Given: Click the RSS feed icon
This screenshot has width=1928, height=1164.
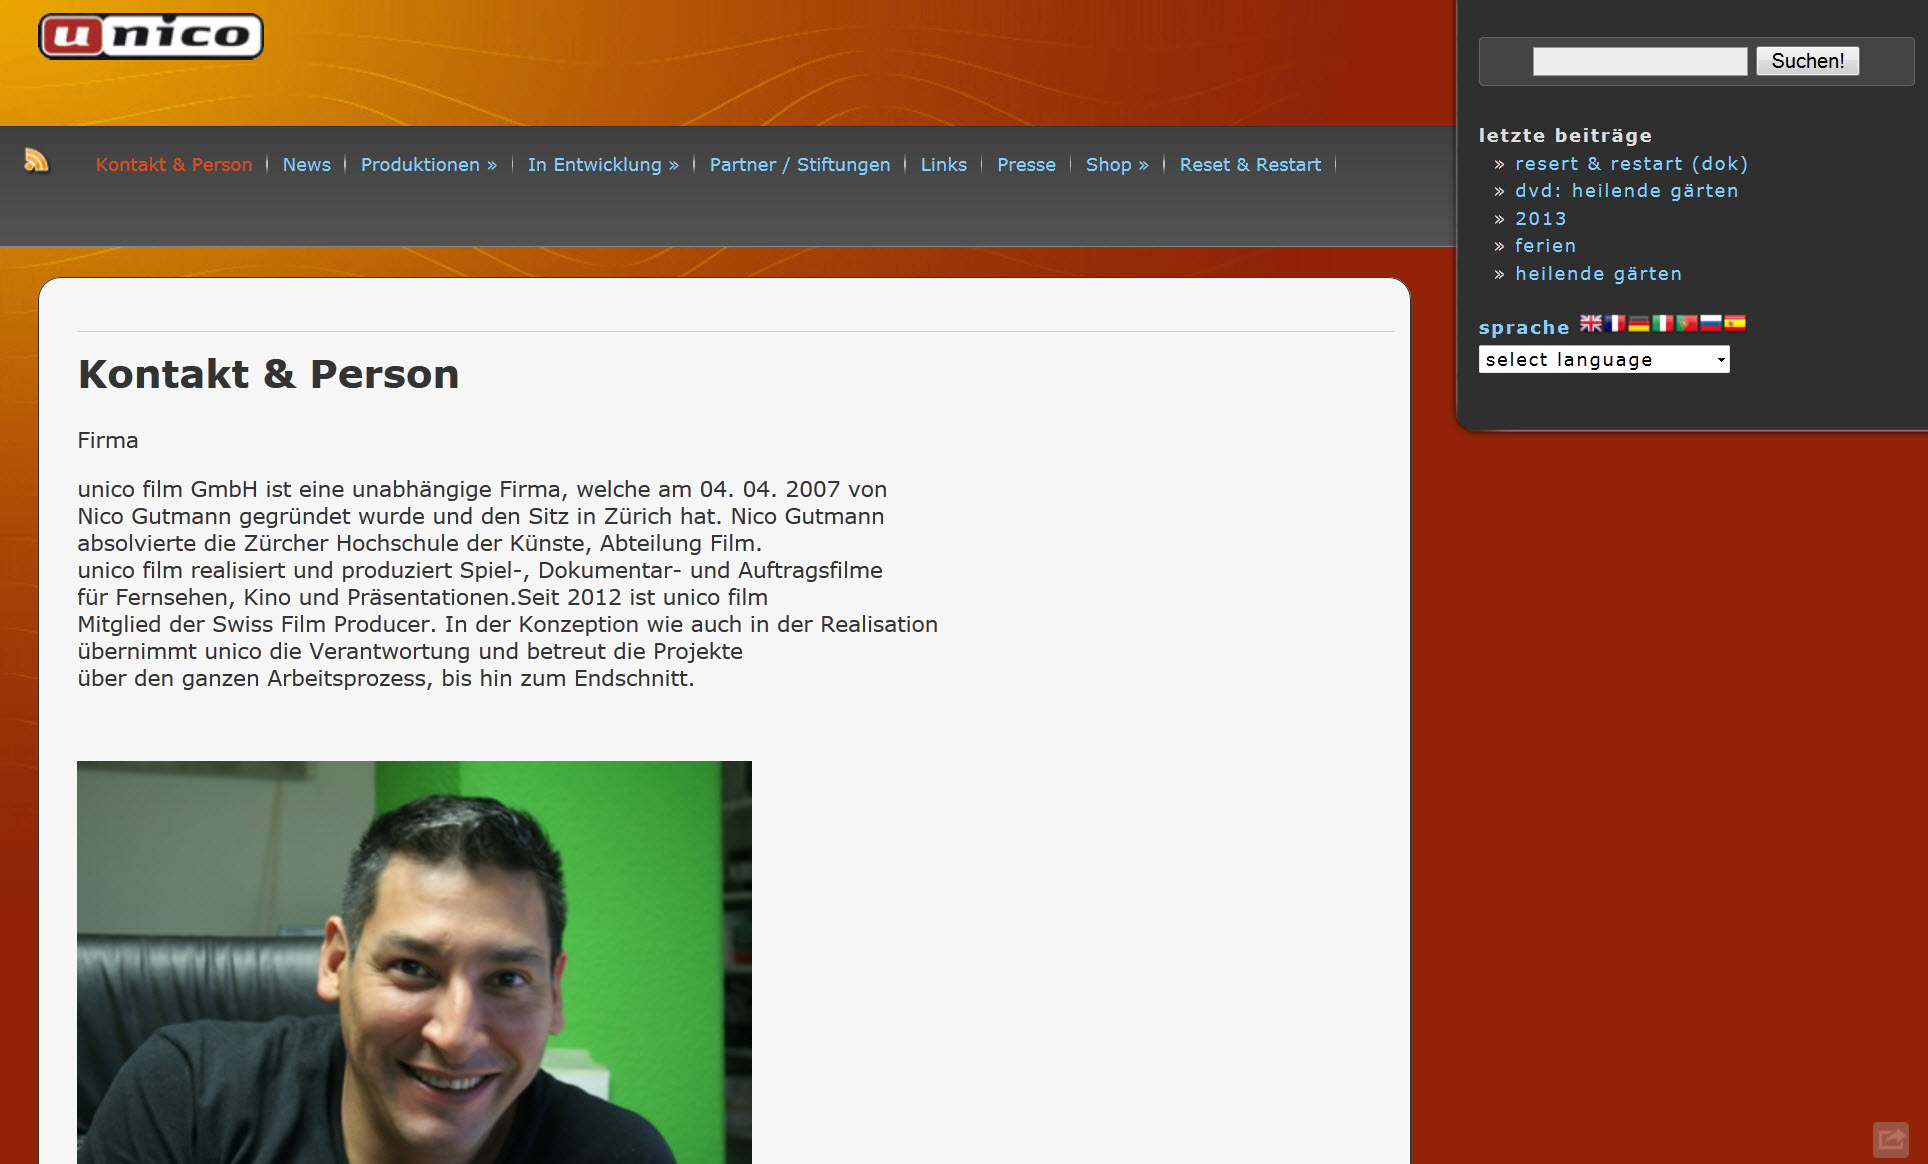Looking at the screenshot, I should coord(36,160).
